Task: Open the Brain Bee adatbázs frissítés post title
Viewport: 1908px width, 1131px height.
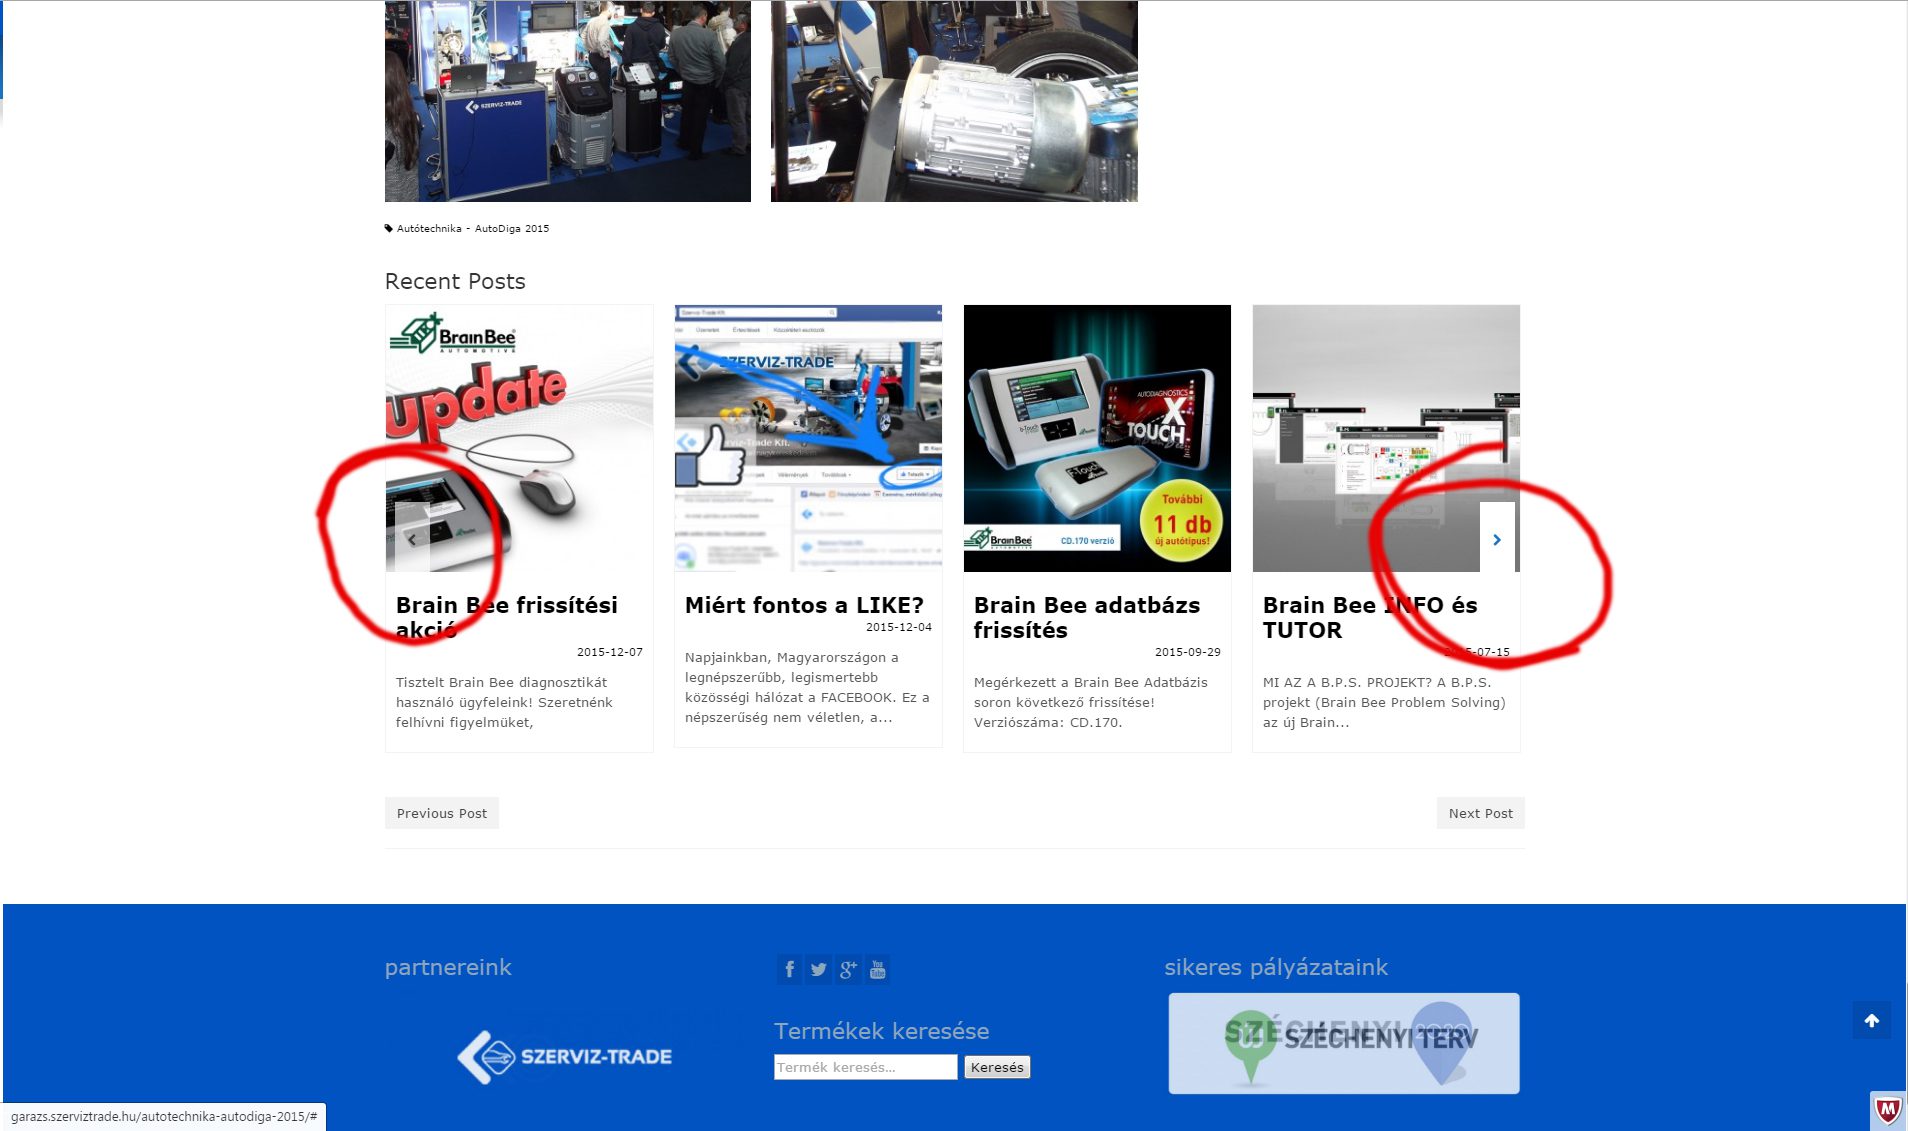Action: tap(1087, 617)
